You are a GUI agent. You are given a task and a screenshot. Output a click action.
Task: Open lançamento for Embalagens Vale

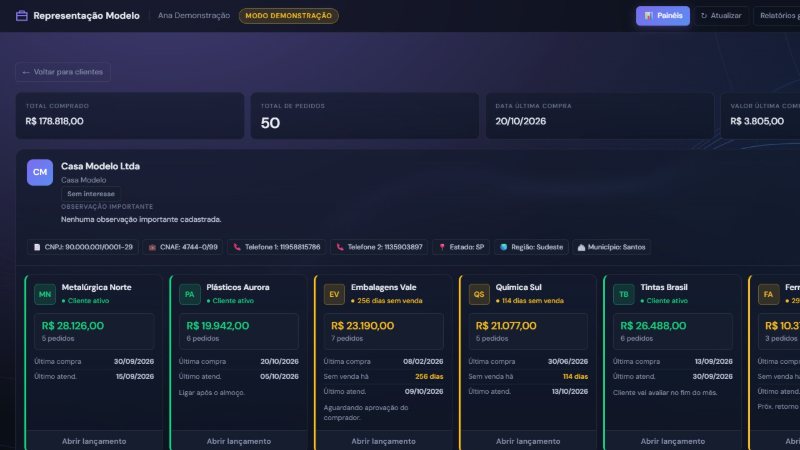pyautogui.click(x=384, y=441)
